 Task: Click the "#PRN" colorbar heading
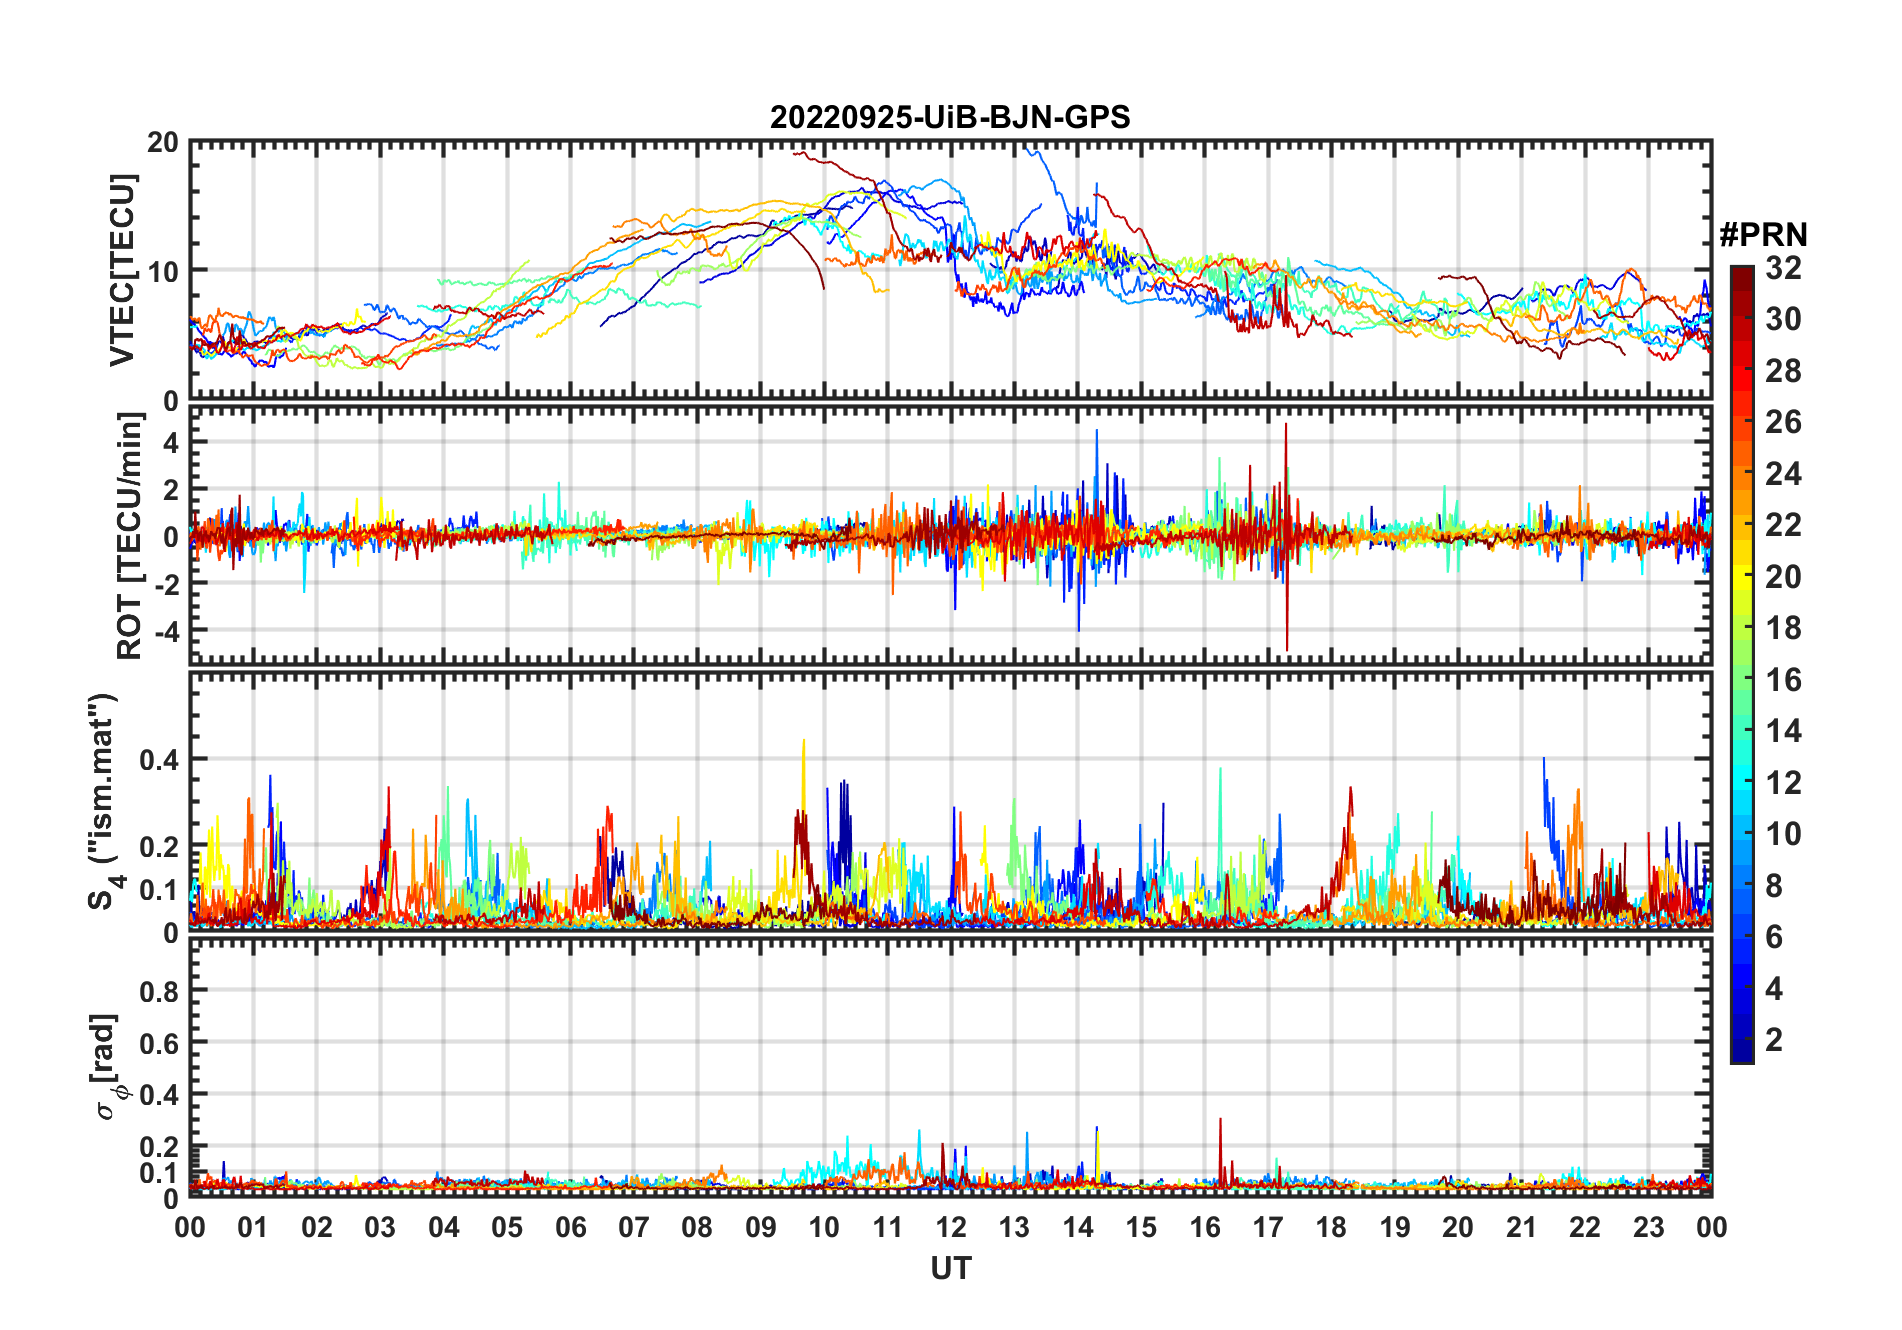point(1763,235)
